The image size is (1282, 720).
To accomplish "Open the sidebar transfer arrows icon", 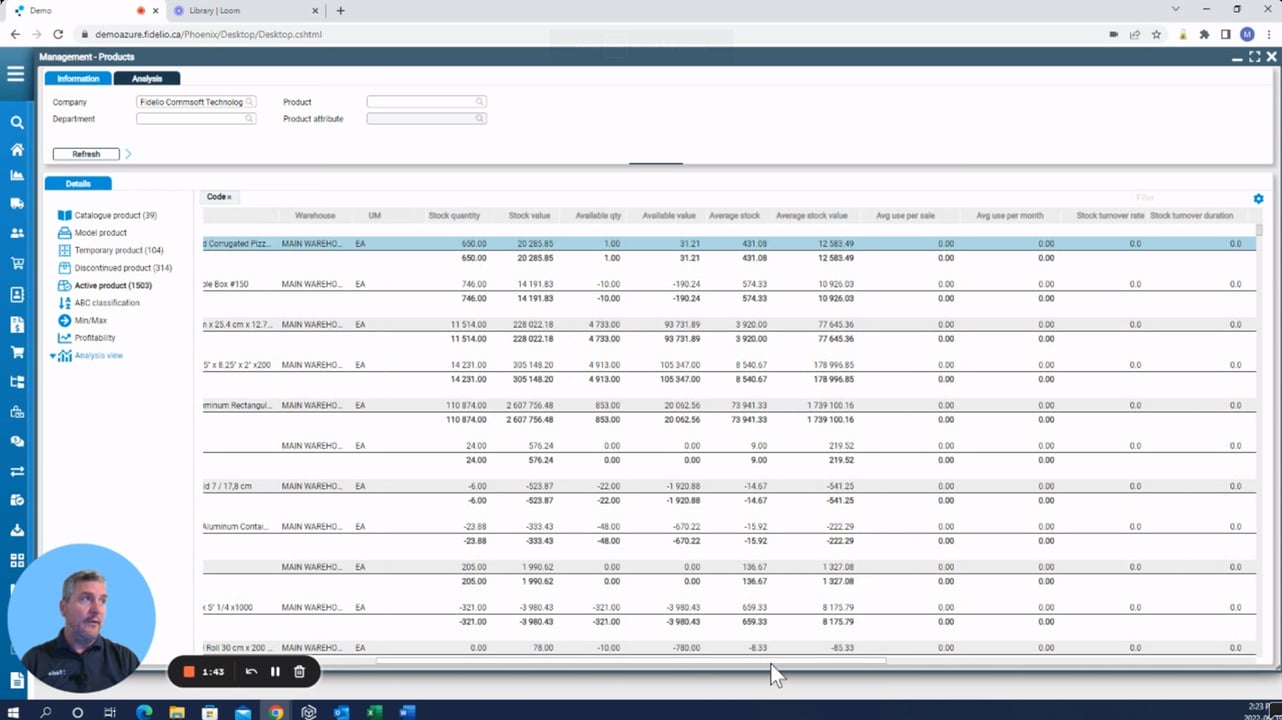I will pyautogui.click(x=16, y=471).
